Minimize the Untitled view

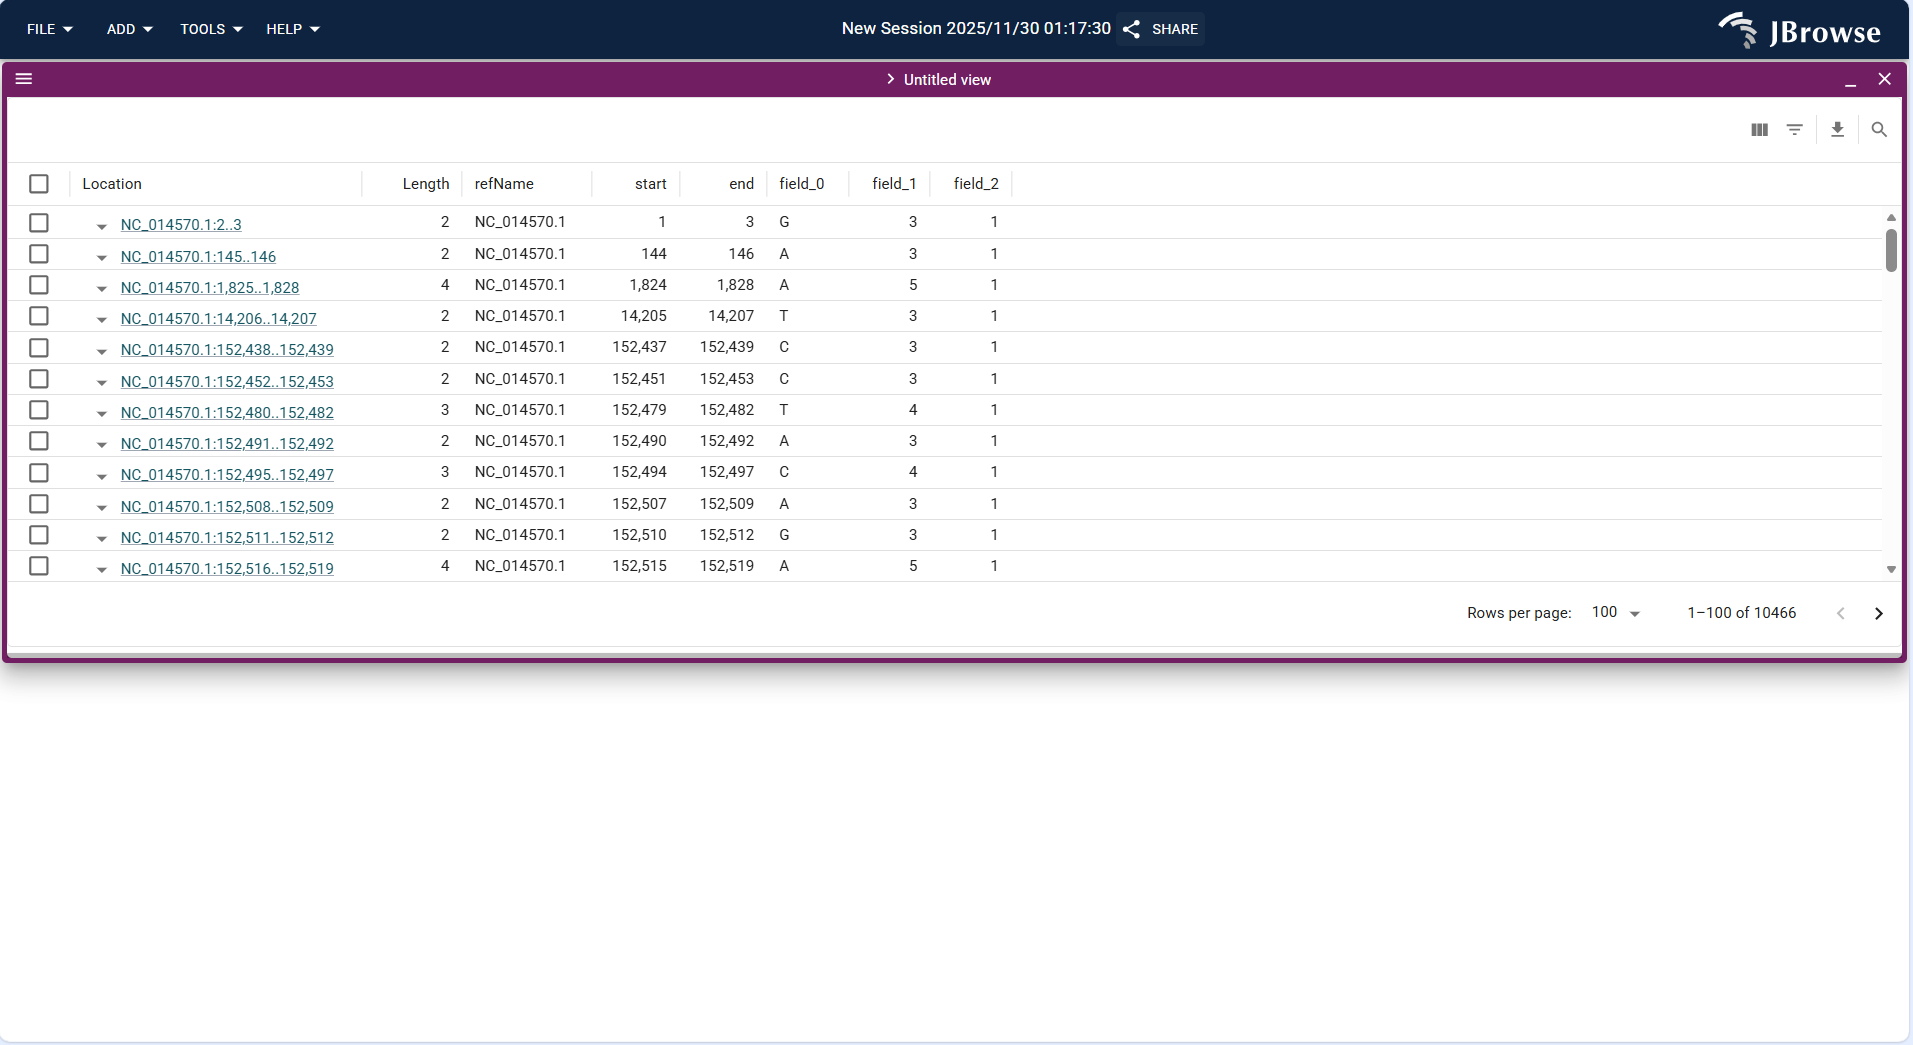point(1851,84)
